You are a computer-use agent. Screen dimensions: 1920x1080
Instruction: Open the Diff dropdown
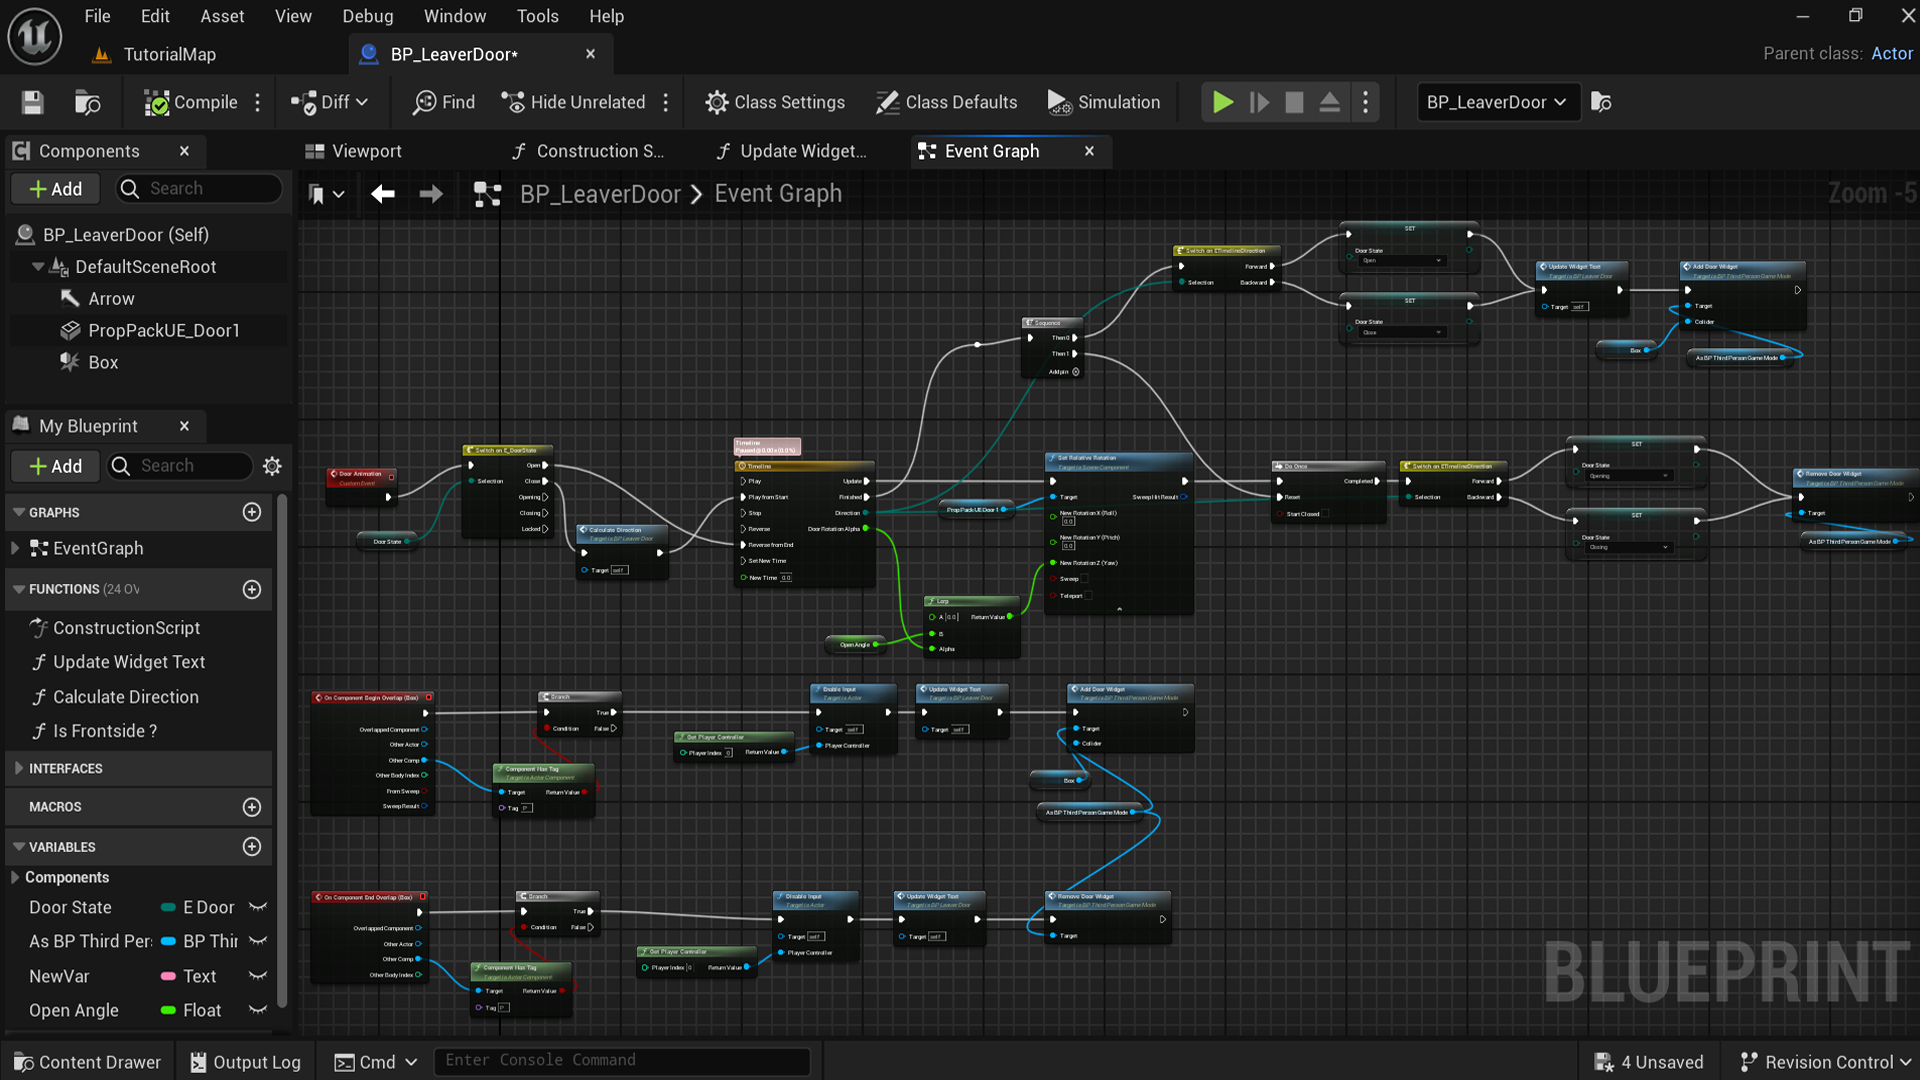[x=330, y=102]
